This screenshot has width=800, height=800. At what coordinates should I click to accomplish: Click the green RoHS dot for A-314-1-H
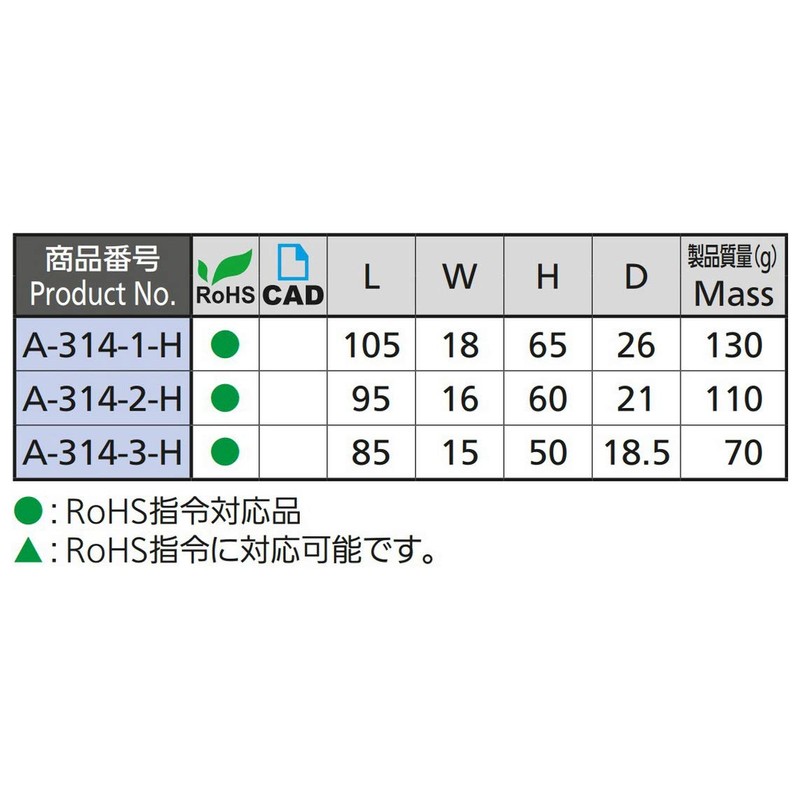(x=225, y=346)
